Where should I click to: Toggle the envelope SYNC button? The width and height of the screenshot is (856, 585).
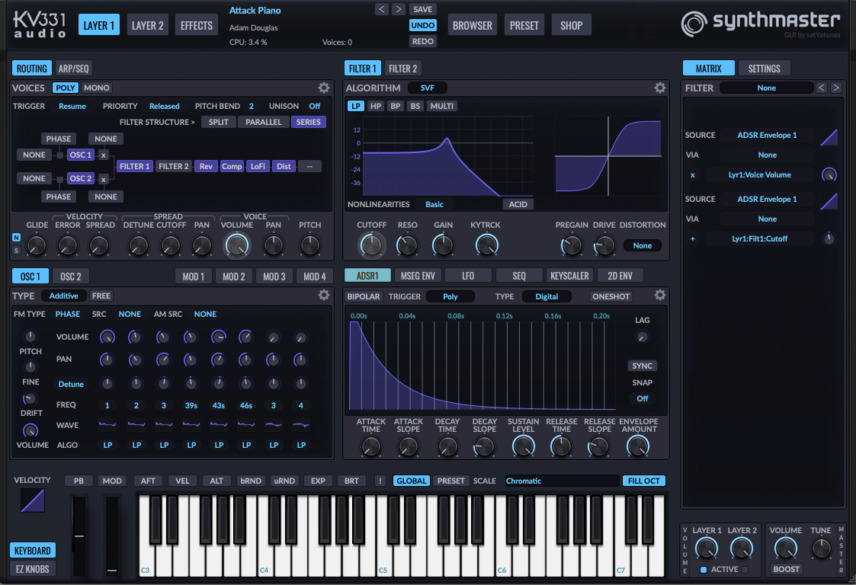[x=642, y=366]
